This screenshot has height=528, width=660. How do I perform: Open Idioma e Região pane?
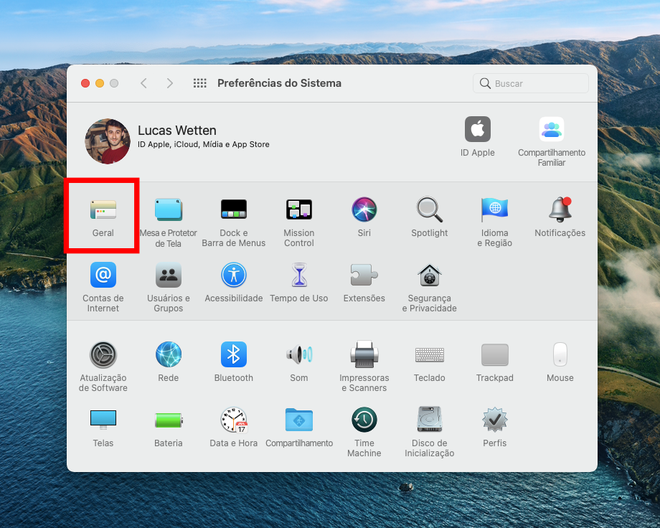(495, 209)
